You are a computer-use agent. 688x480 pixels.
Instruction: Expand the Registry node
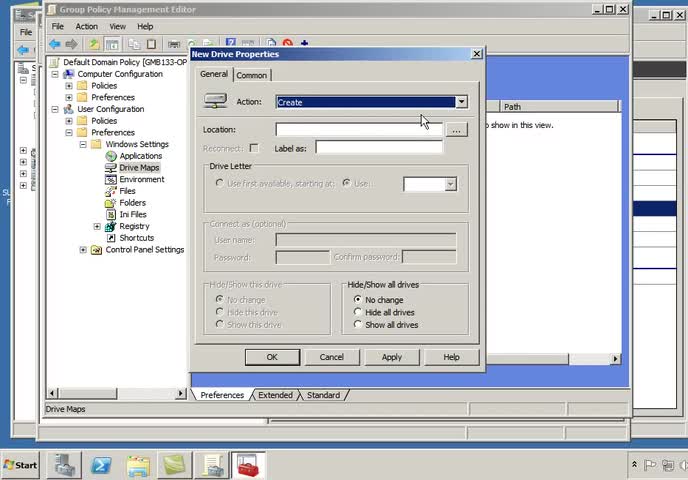(97, 226)
